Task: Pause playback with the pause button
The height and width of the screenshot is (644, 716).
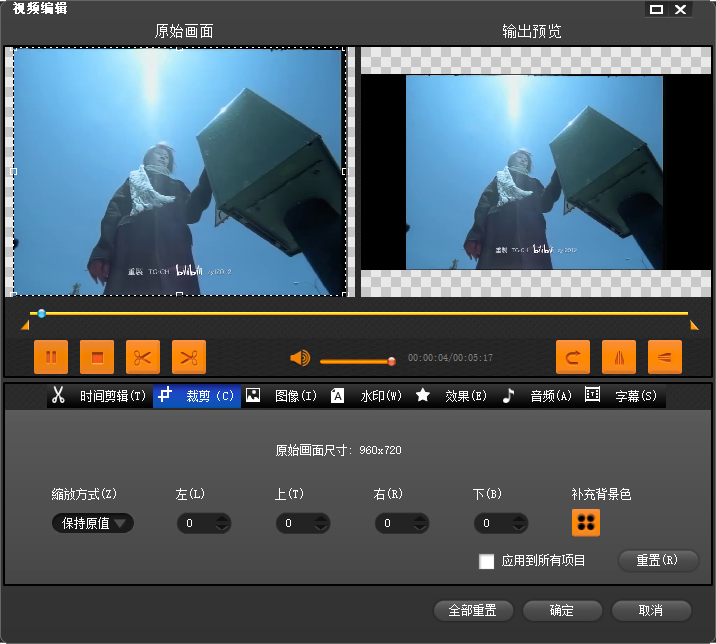Action: point(51,357)
